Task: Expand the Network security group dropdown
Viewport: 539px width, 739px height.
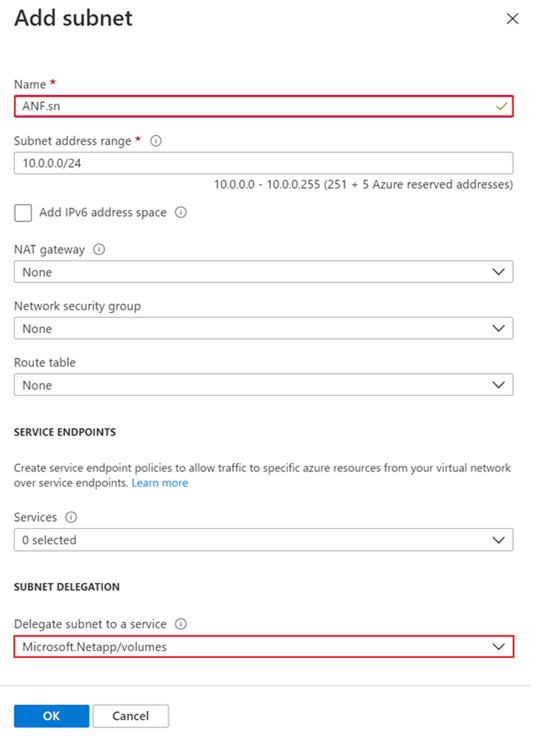Action: tap(263, 328)
